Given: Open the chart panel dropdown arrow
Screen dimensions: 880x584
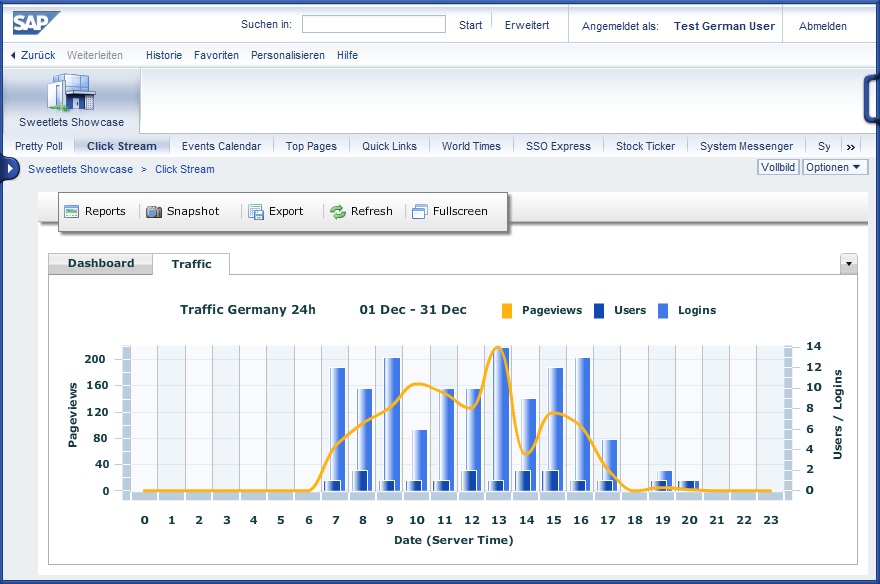Looking at the screenshot, I should [849, 263].
